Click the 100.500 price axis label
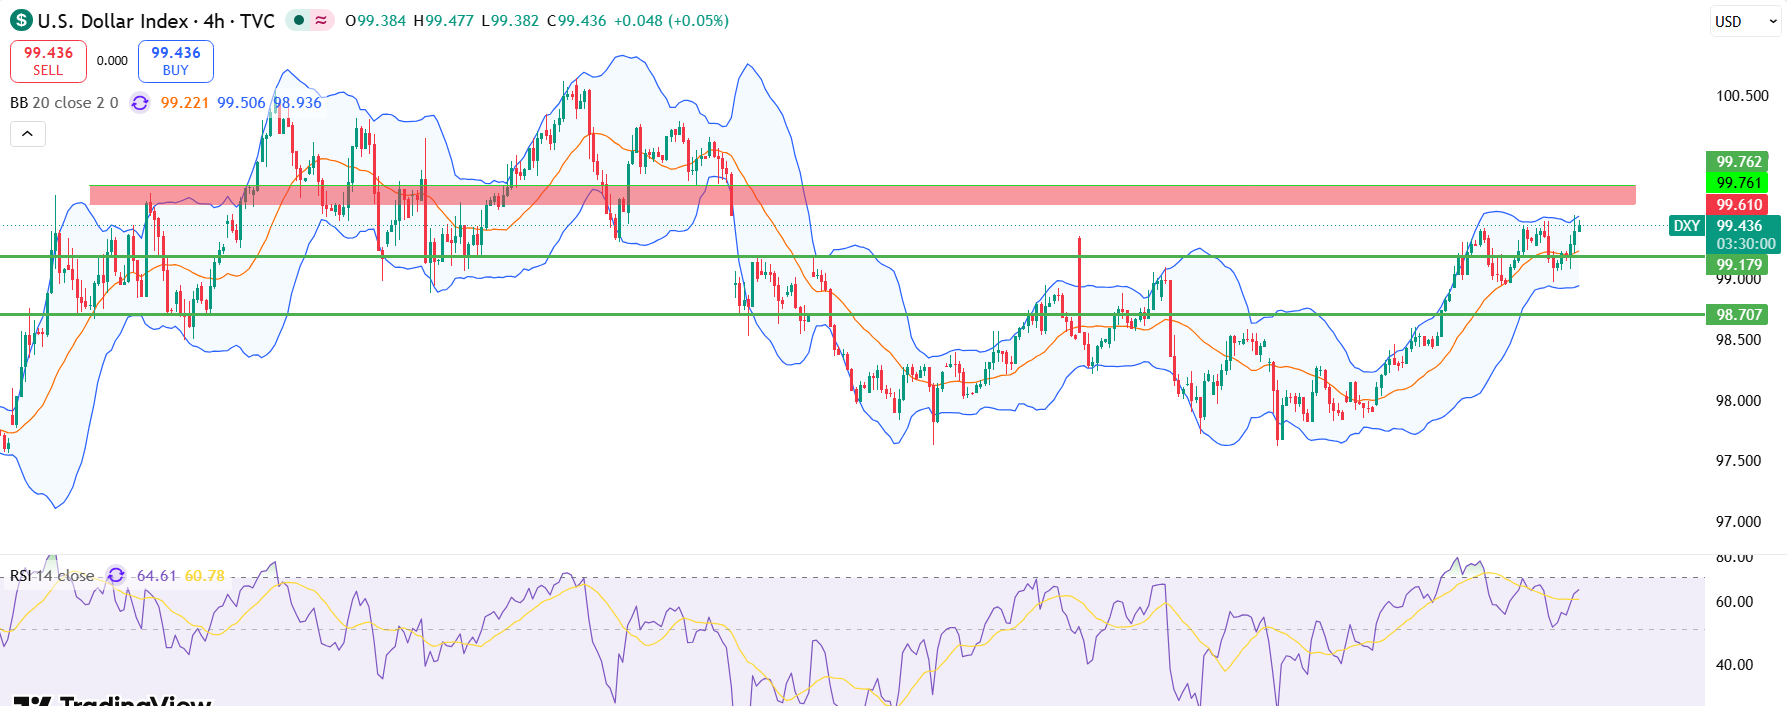 coord(1742,96)
